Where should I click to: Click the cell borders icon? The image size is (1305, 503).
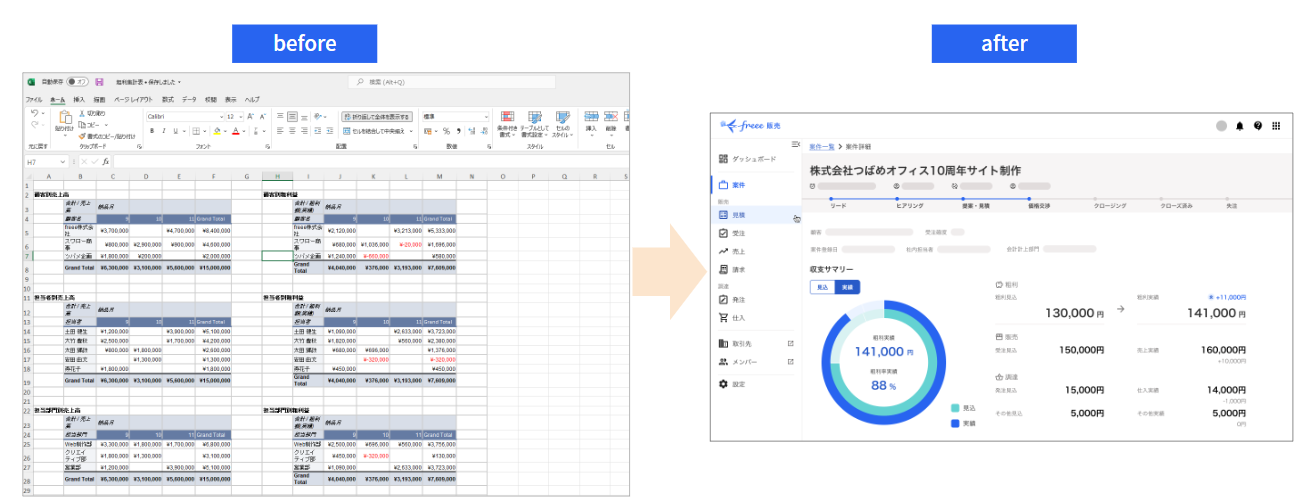point(196,131)
